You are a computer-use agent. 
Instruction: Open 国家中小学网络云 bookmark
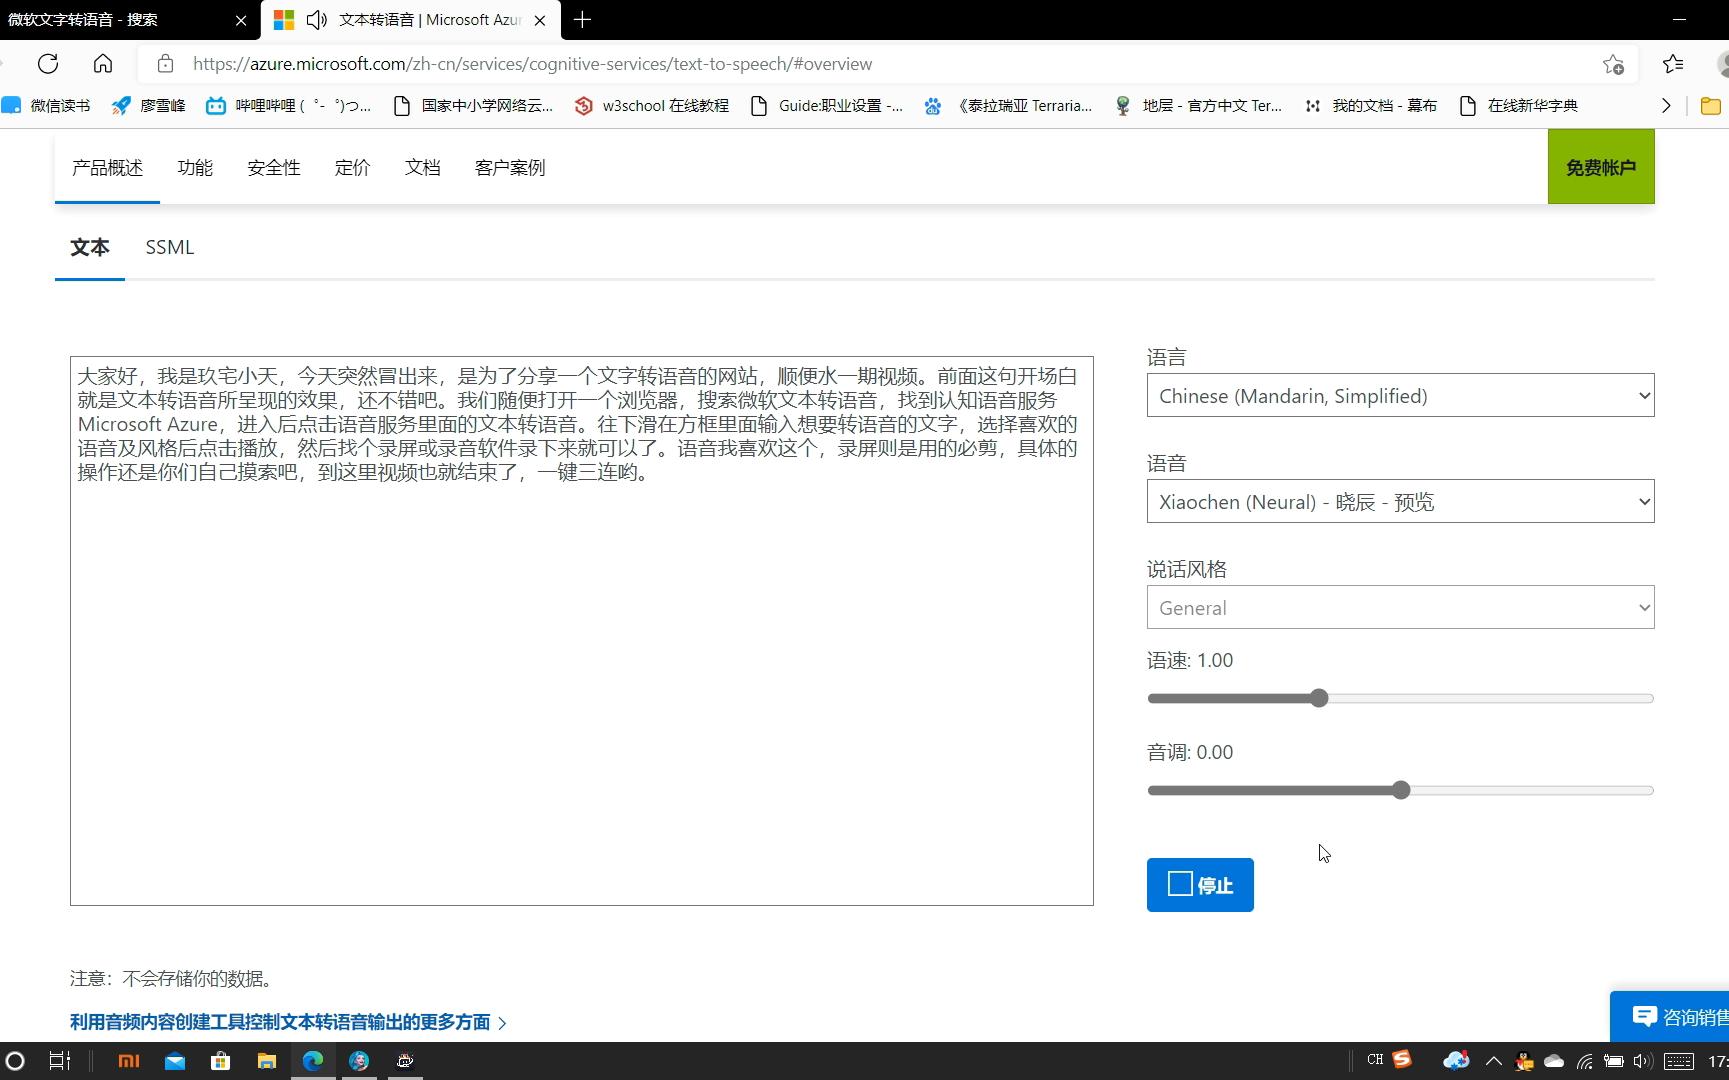[473, 105]
